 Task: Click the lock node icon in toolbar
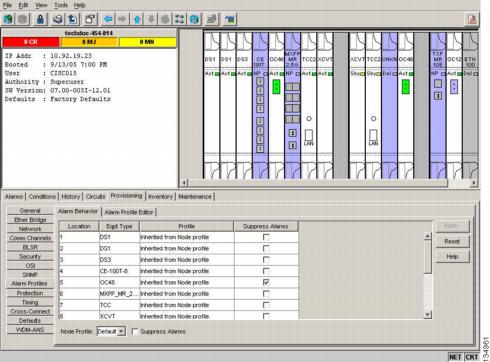click(40, 19)
